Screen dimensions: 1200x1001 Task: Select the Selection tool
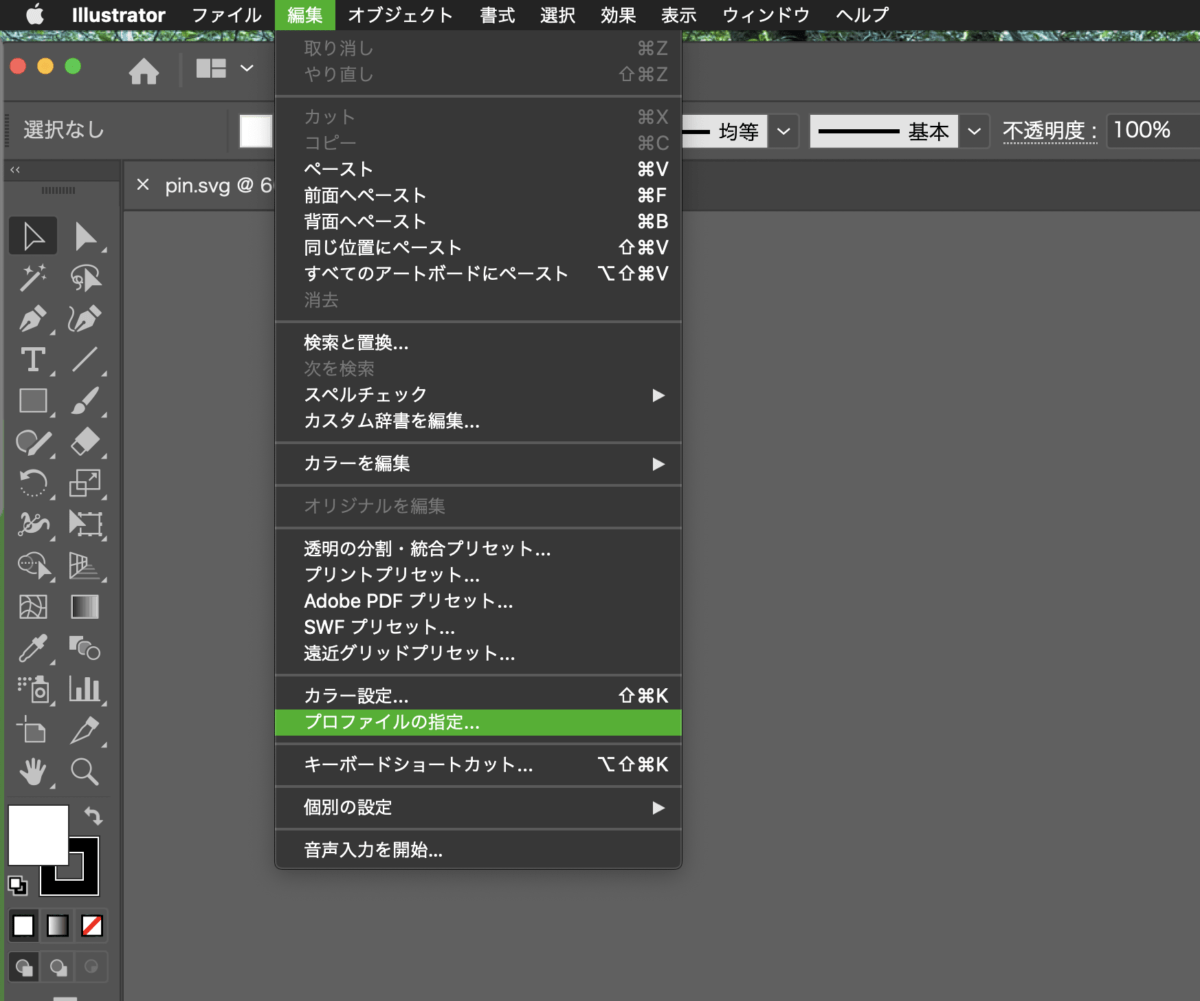[32, 236]
